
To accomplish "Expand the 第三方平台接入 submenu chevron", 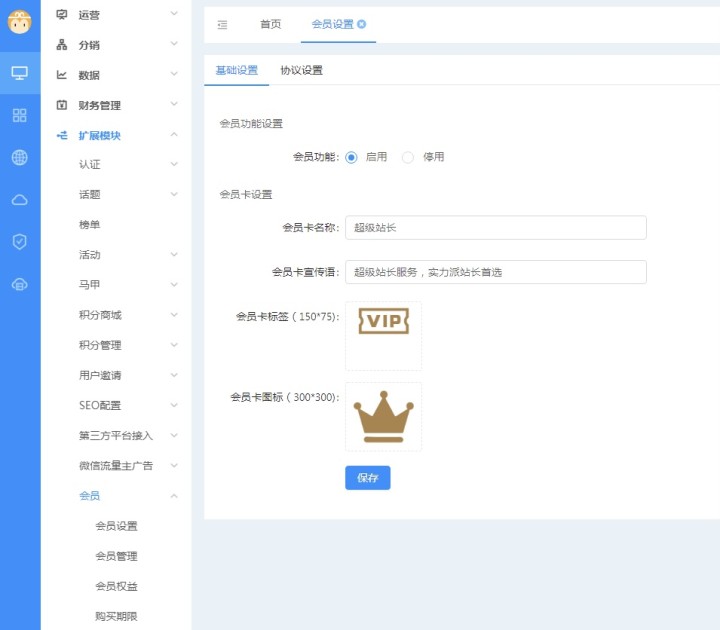I will point(174,435).
